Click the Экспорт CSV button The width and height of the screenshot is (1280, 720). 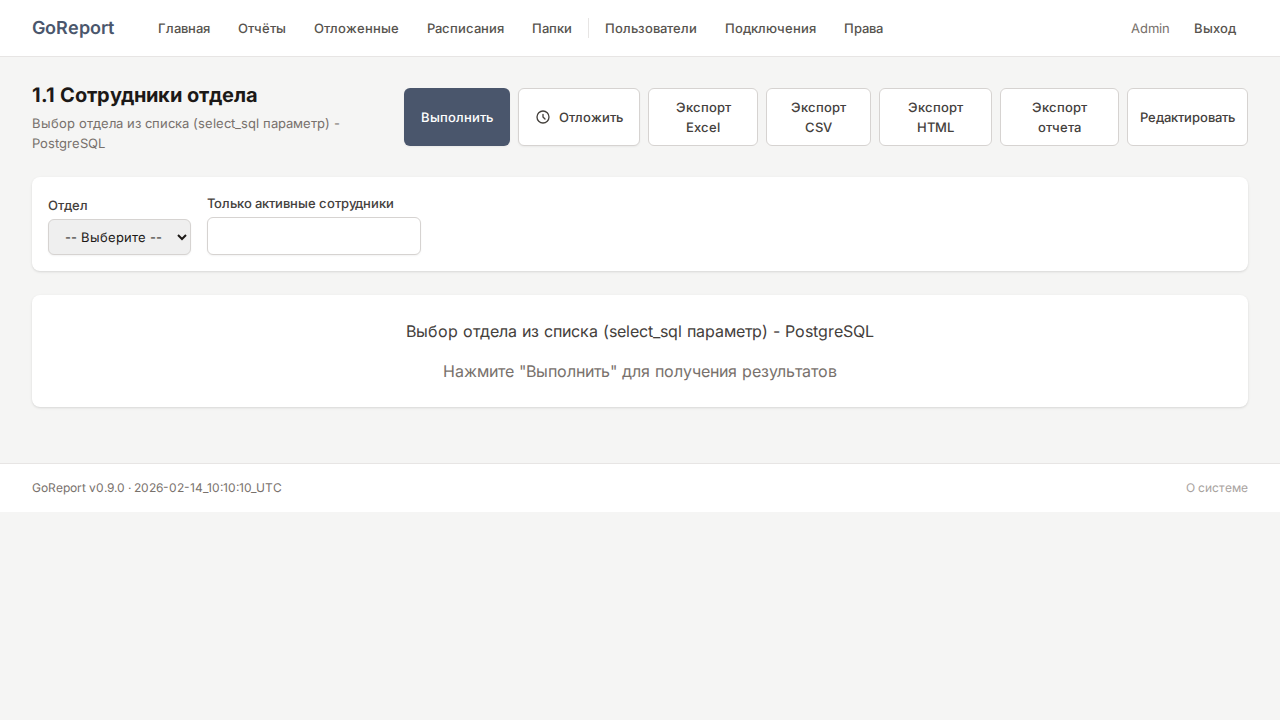click(x=818, y=117)
